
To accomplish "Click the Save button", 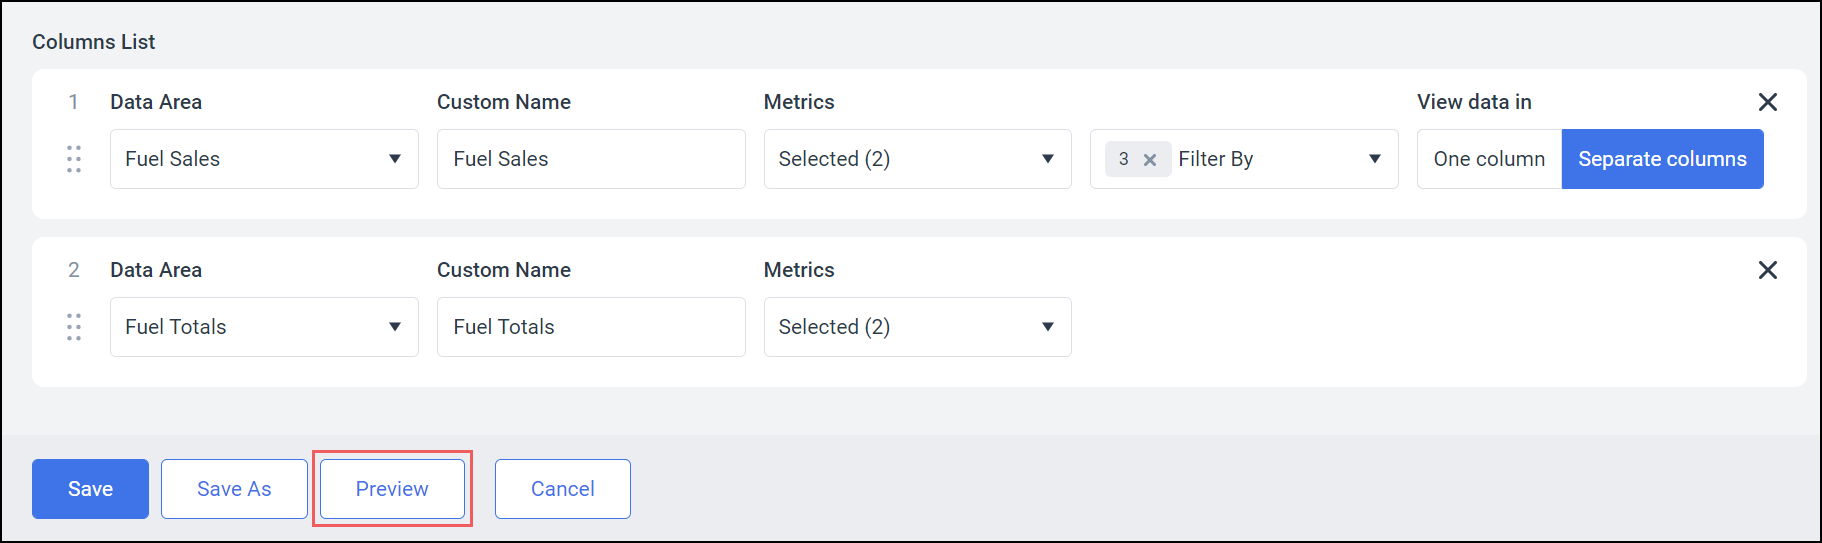I will click(90, 489).
